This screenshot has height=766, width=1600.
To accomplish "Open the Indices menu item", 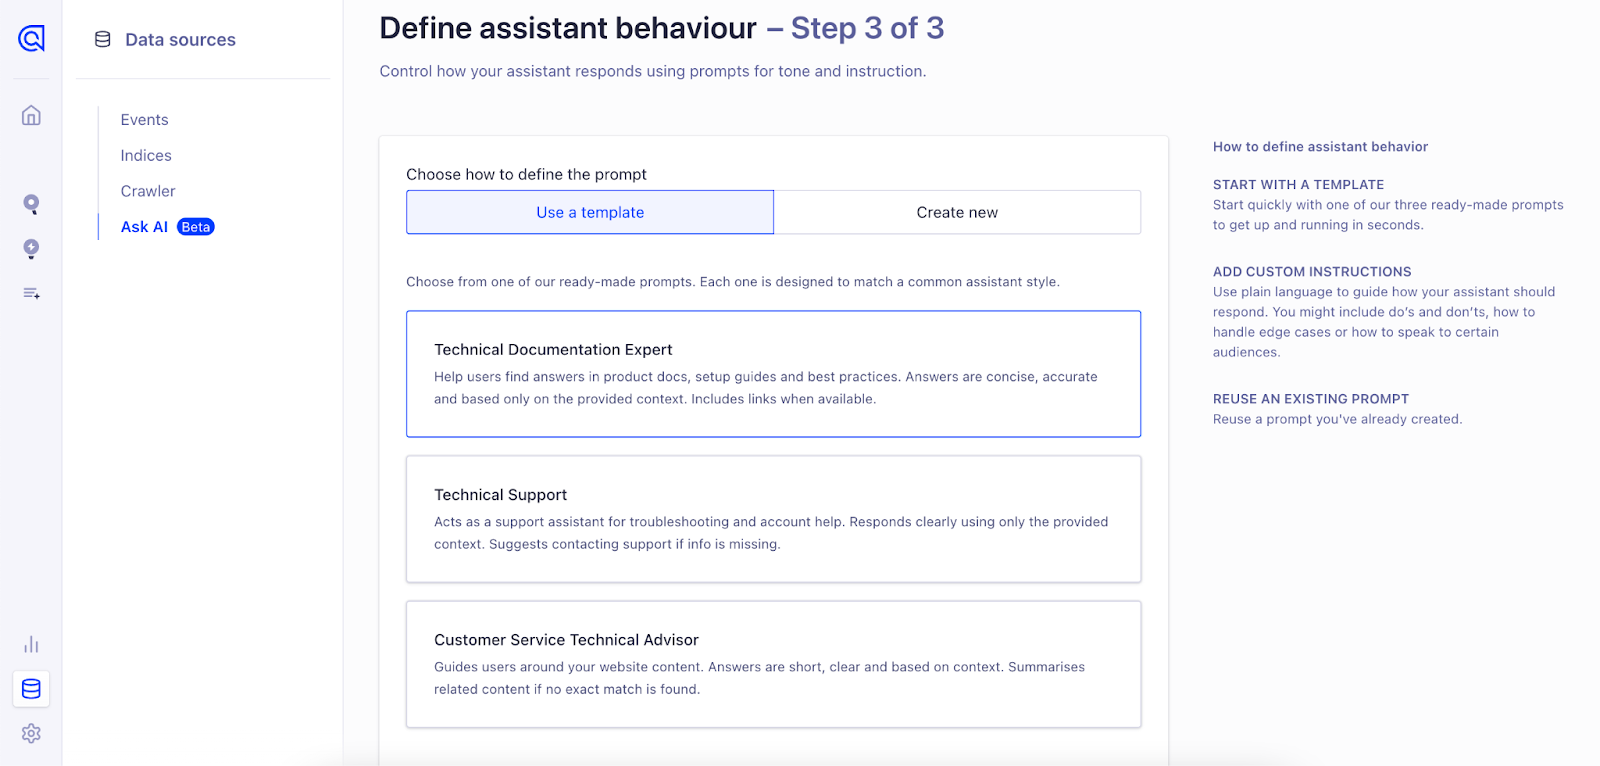I will click(146, 156).
